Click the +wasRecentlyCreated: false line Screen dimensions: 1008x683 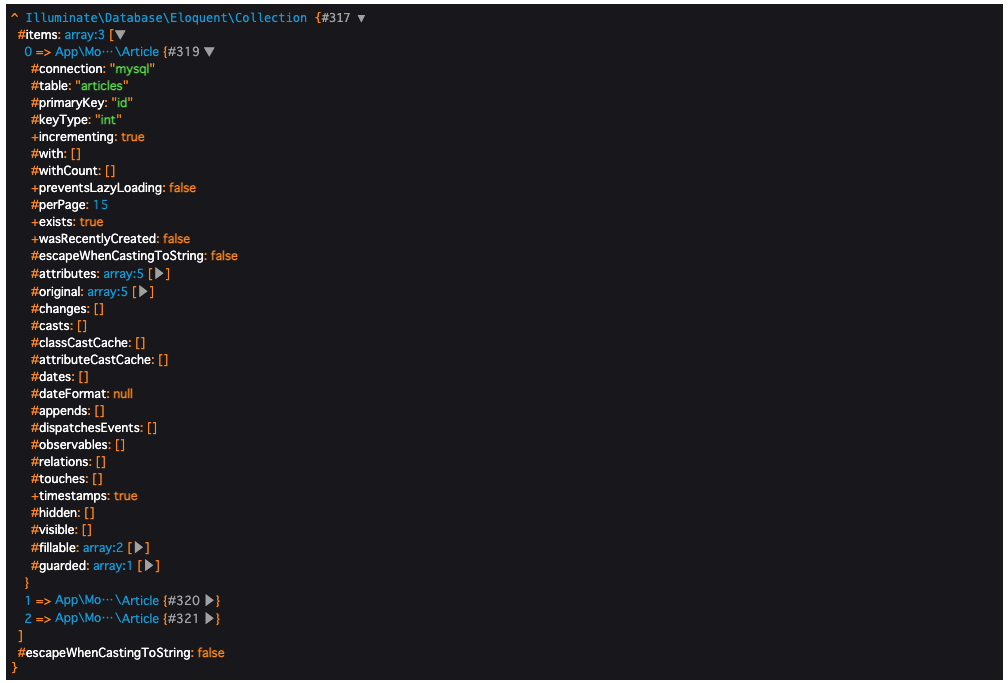[x=110, y=239]
